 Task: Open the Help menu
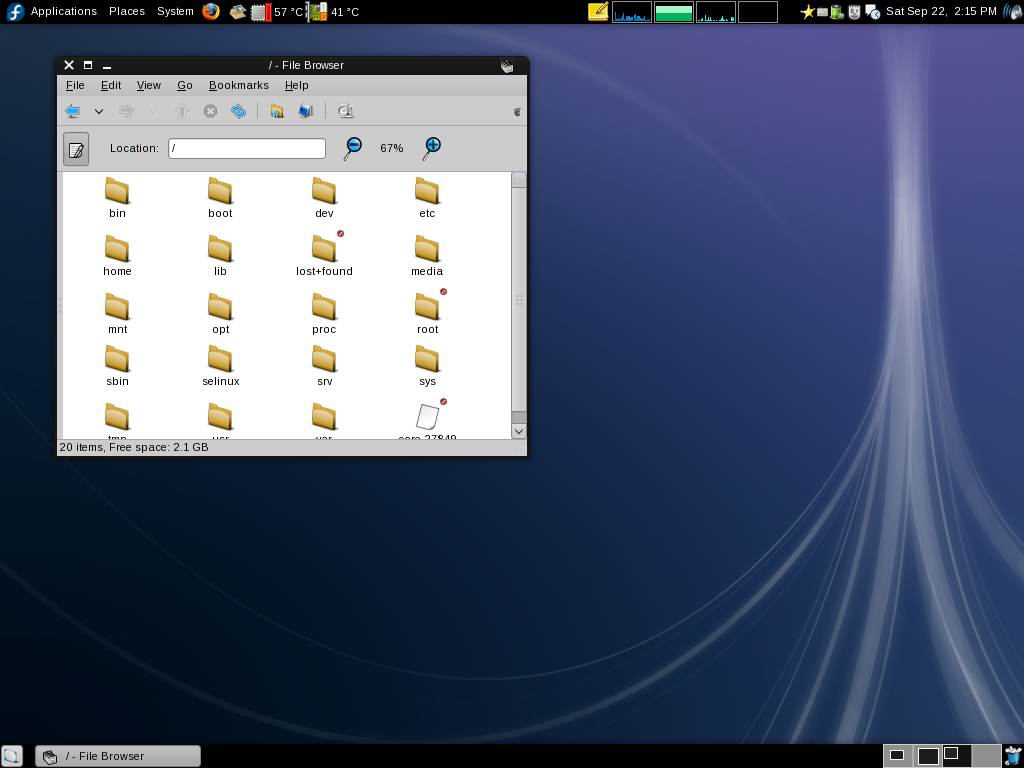tap(296, 86)
